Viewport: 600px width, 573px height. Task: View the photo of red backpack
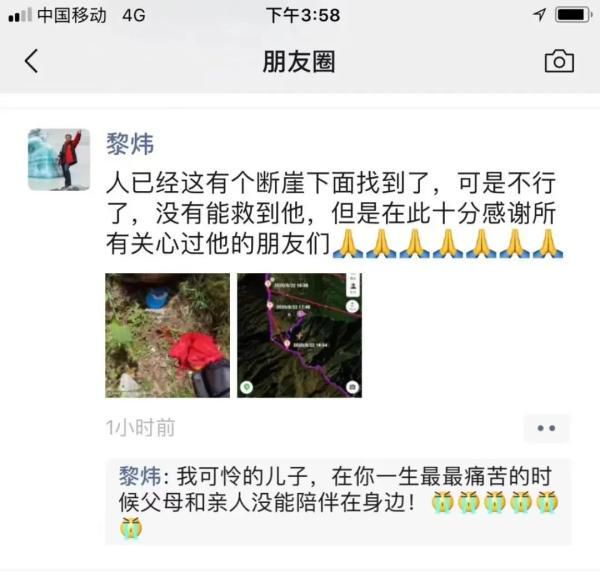(168, 335)
